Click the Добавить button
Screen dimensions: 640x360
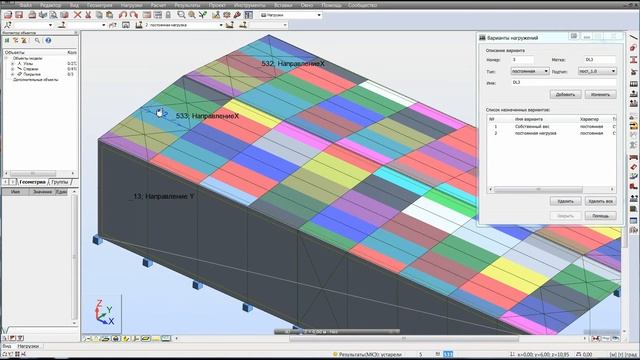565,94
